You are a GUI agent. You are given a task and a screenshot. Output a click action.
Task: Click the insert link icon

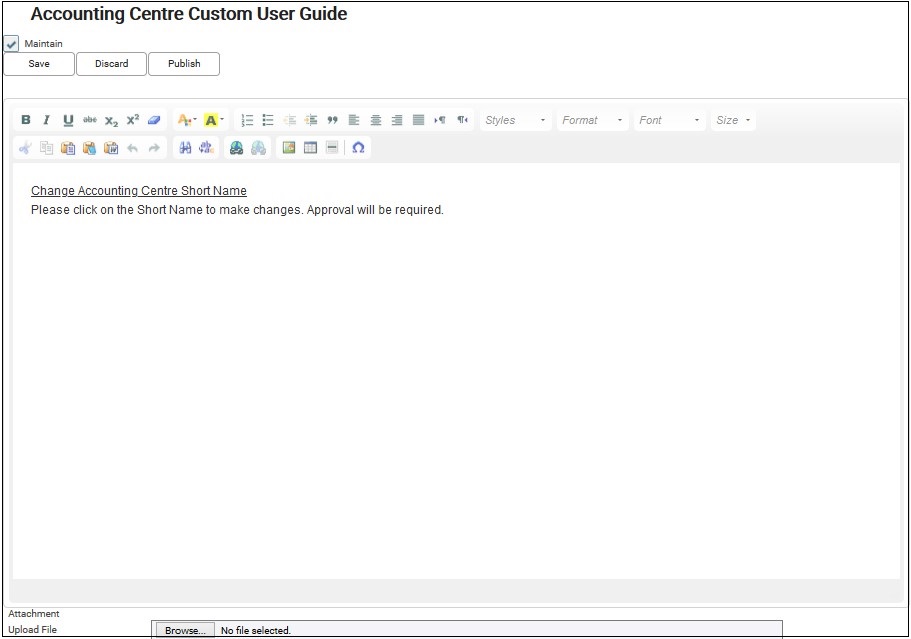(x=236, y=148)
